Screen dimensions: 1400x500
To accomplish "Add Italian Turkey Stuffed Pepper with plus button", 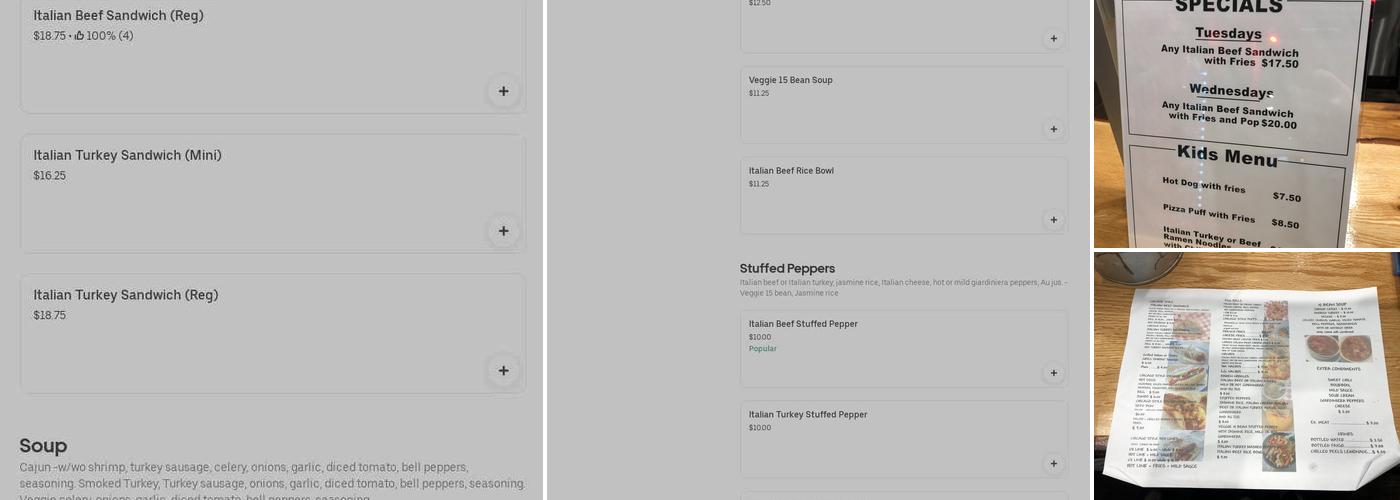I will point(1053,464).
